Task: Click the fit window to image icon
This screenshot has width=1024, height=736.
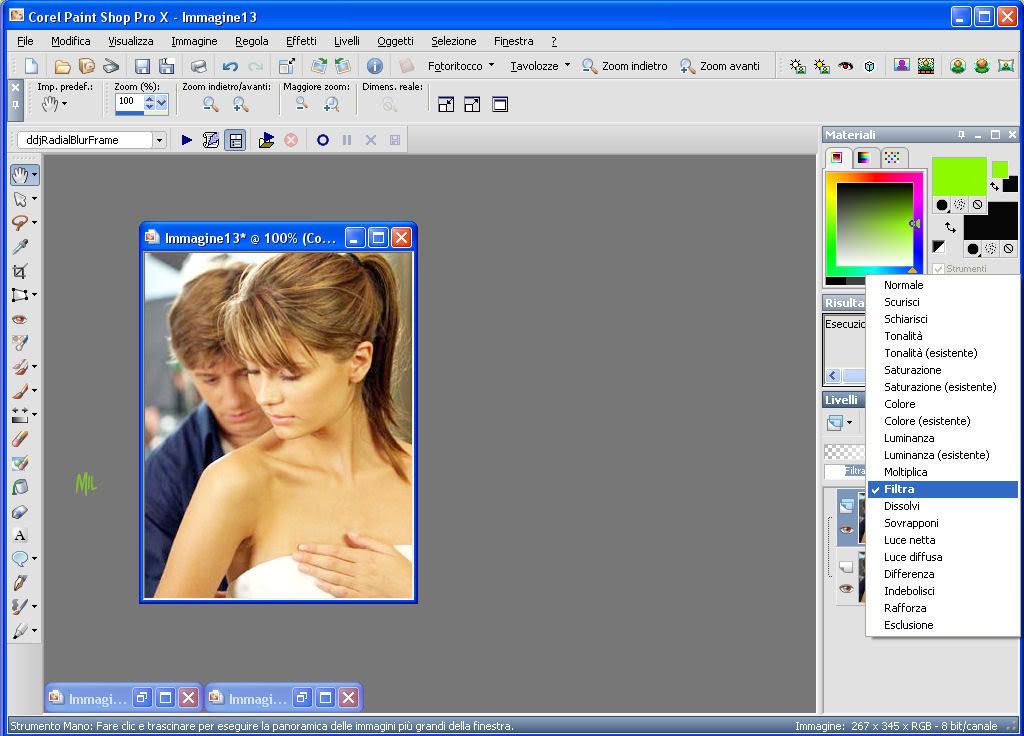Action: 446,104
